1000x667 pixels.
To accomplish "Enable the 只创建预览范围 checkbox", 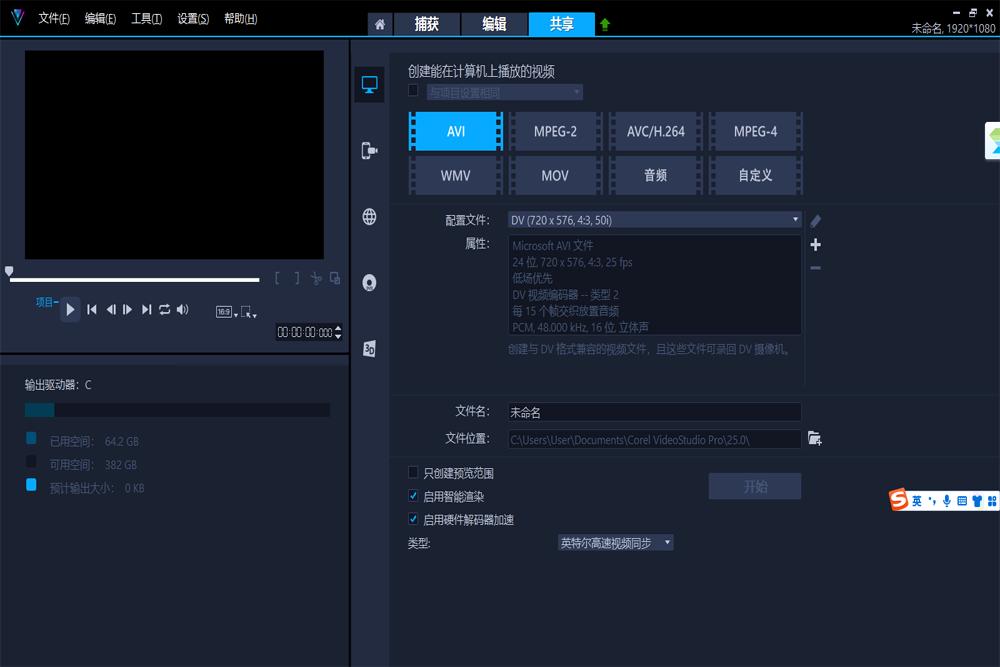I will click(413, 472).
